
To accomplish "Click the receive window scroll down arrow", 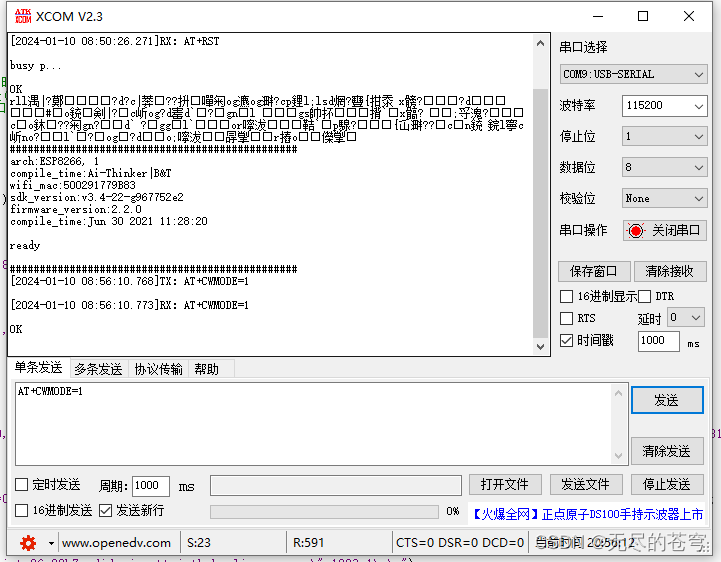I will pyautogui.click(x=541, y=347).
